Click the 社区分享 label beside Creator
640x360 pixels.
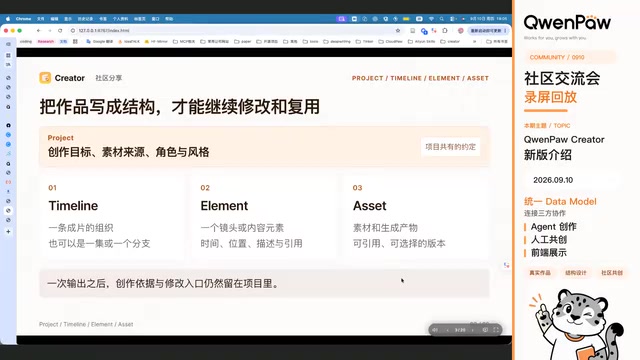(x=109, y=78)
